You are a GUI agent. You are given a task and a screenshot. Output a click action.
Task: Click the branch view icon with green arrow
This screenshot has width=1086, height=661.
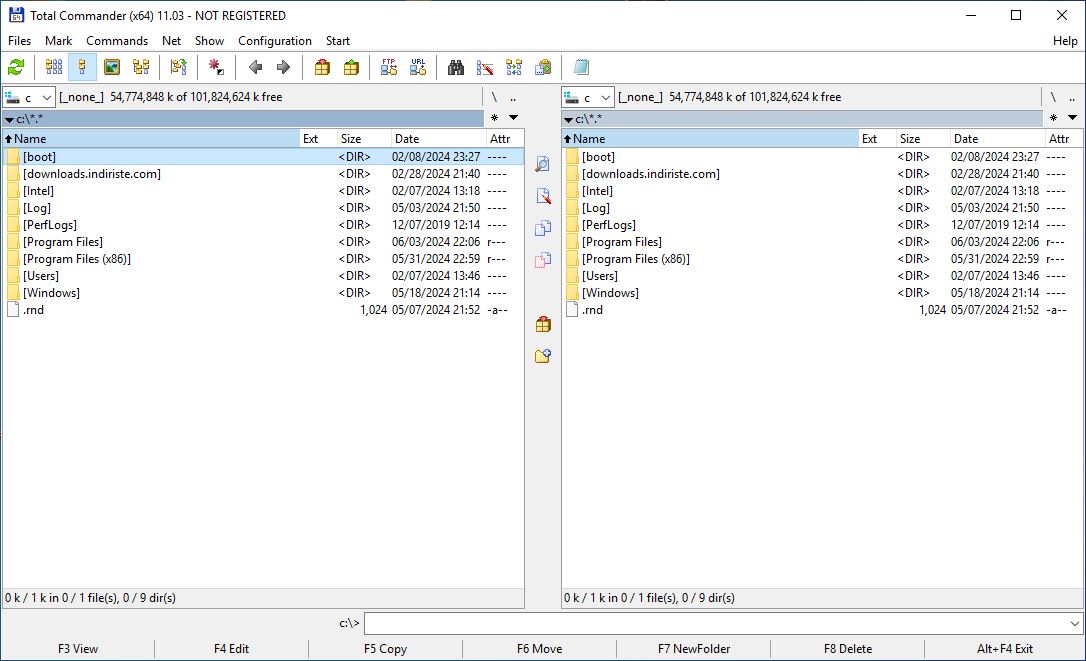(179, 67)
